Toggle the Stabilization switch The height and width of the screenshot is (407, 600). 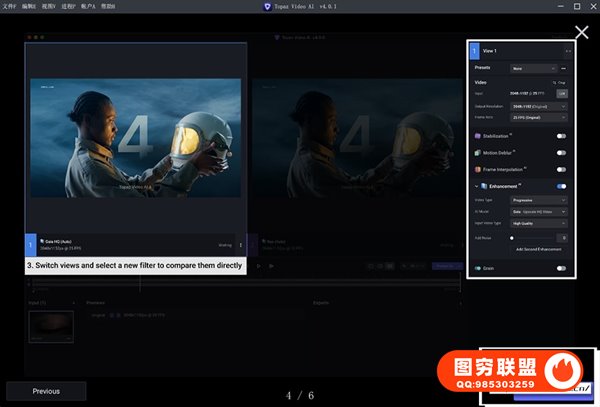coord(561,135)
